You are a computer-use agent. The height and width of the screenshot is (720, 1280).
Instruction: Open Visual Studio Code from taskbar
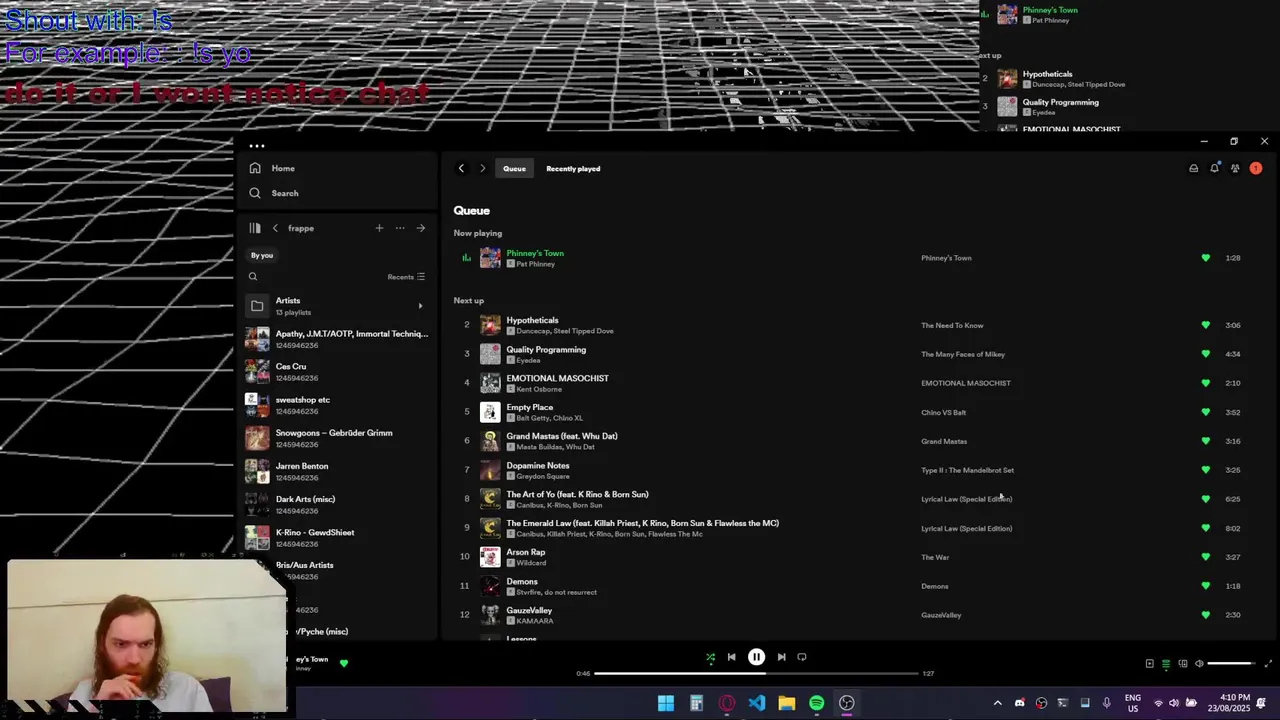pyautogui.click(x=757, y=703)
